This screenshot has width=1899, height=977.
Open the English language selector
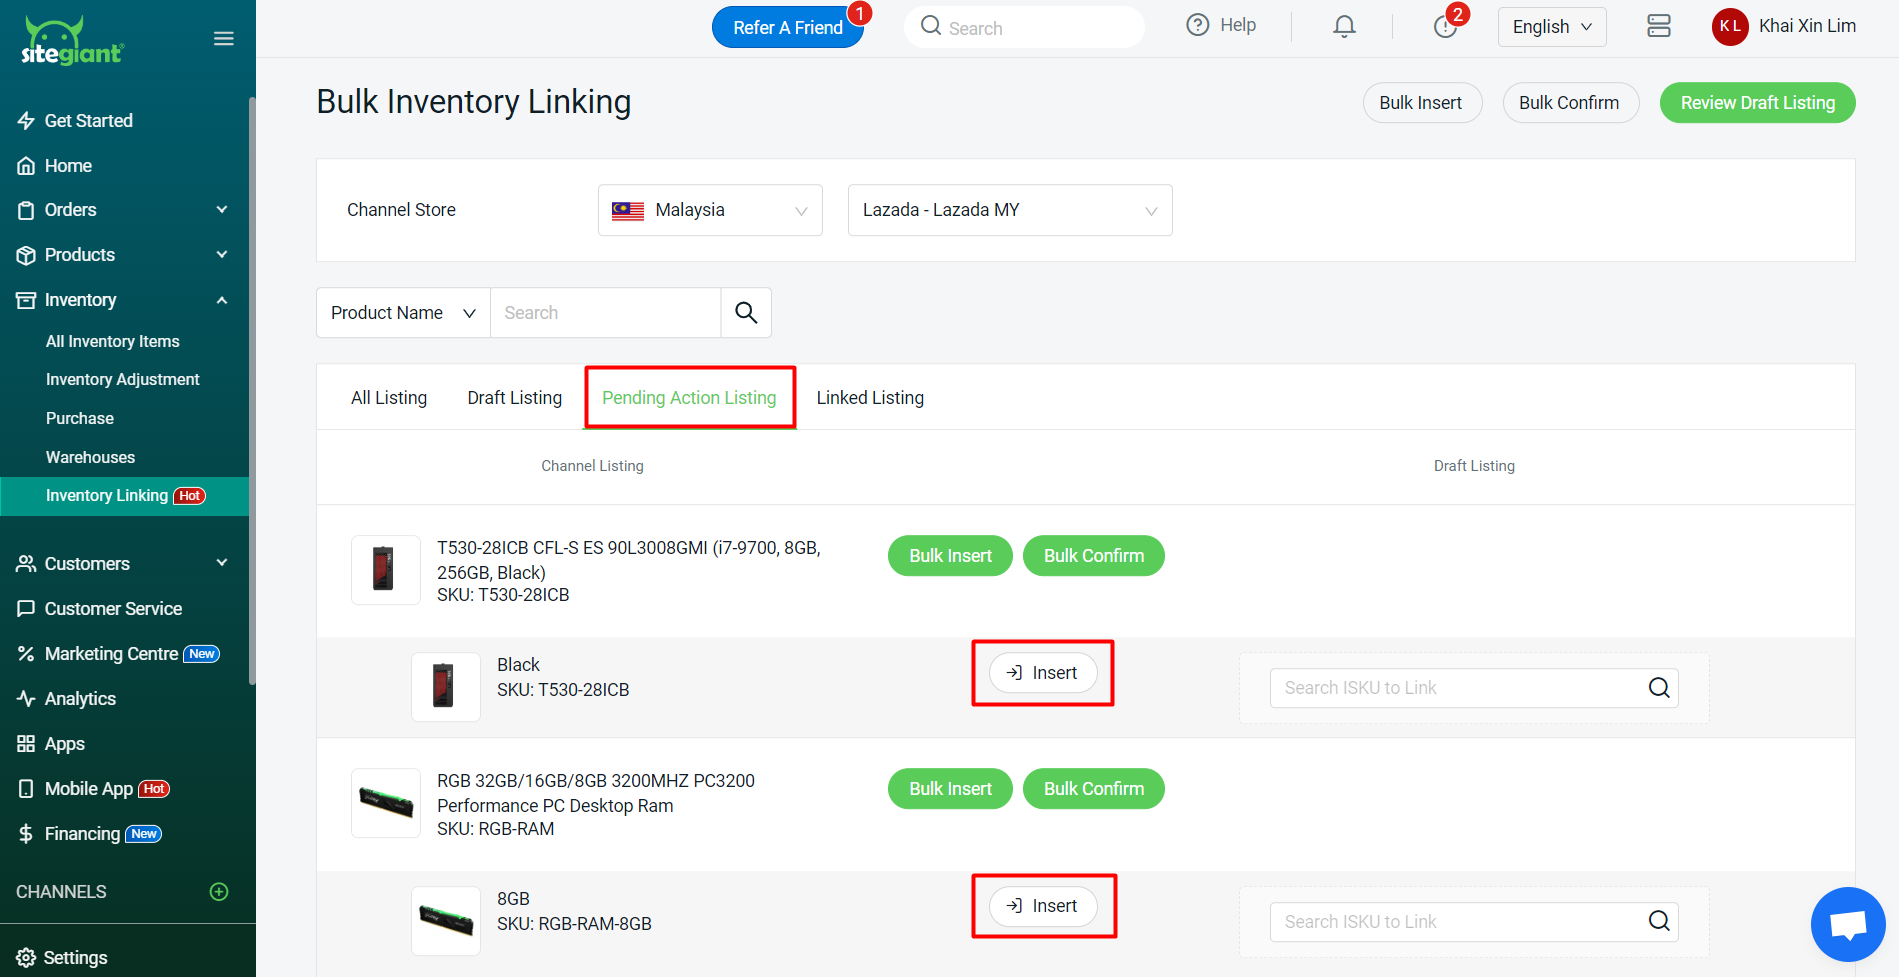(x=1551, y=27)
